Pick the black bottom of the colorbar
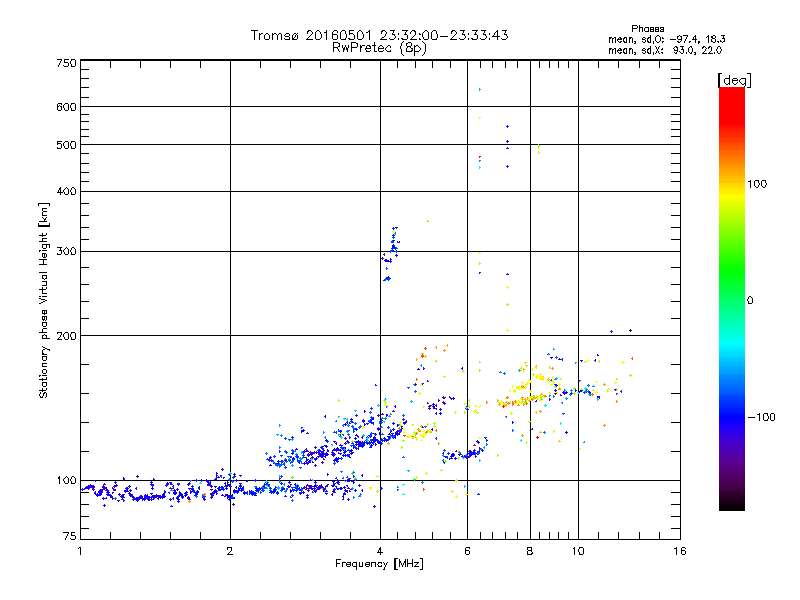The image size is (800, 600). (732, 505)
